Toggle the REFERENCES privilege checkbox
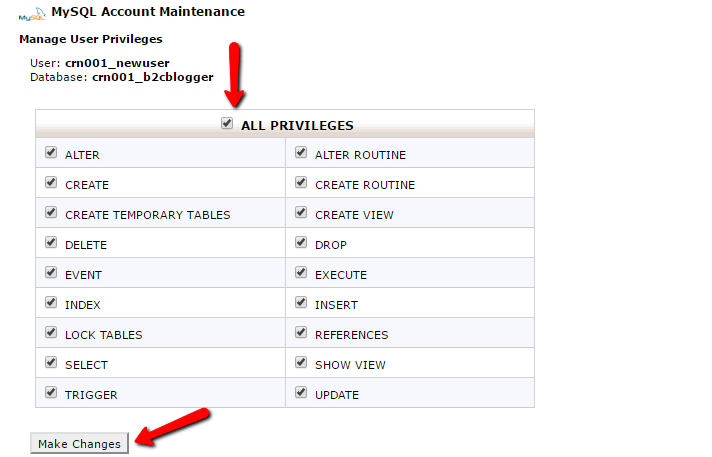Viewport: 712px width, 457px height. (x=301, y=332)
